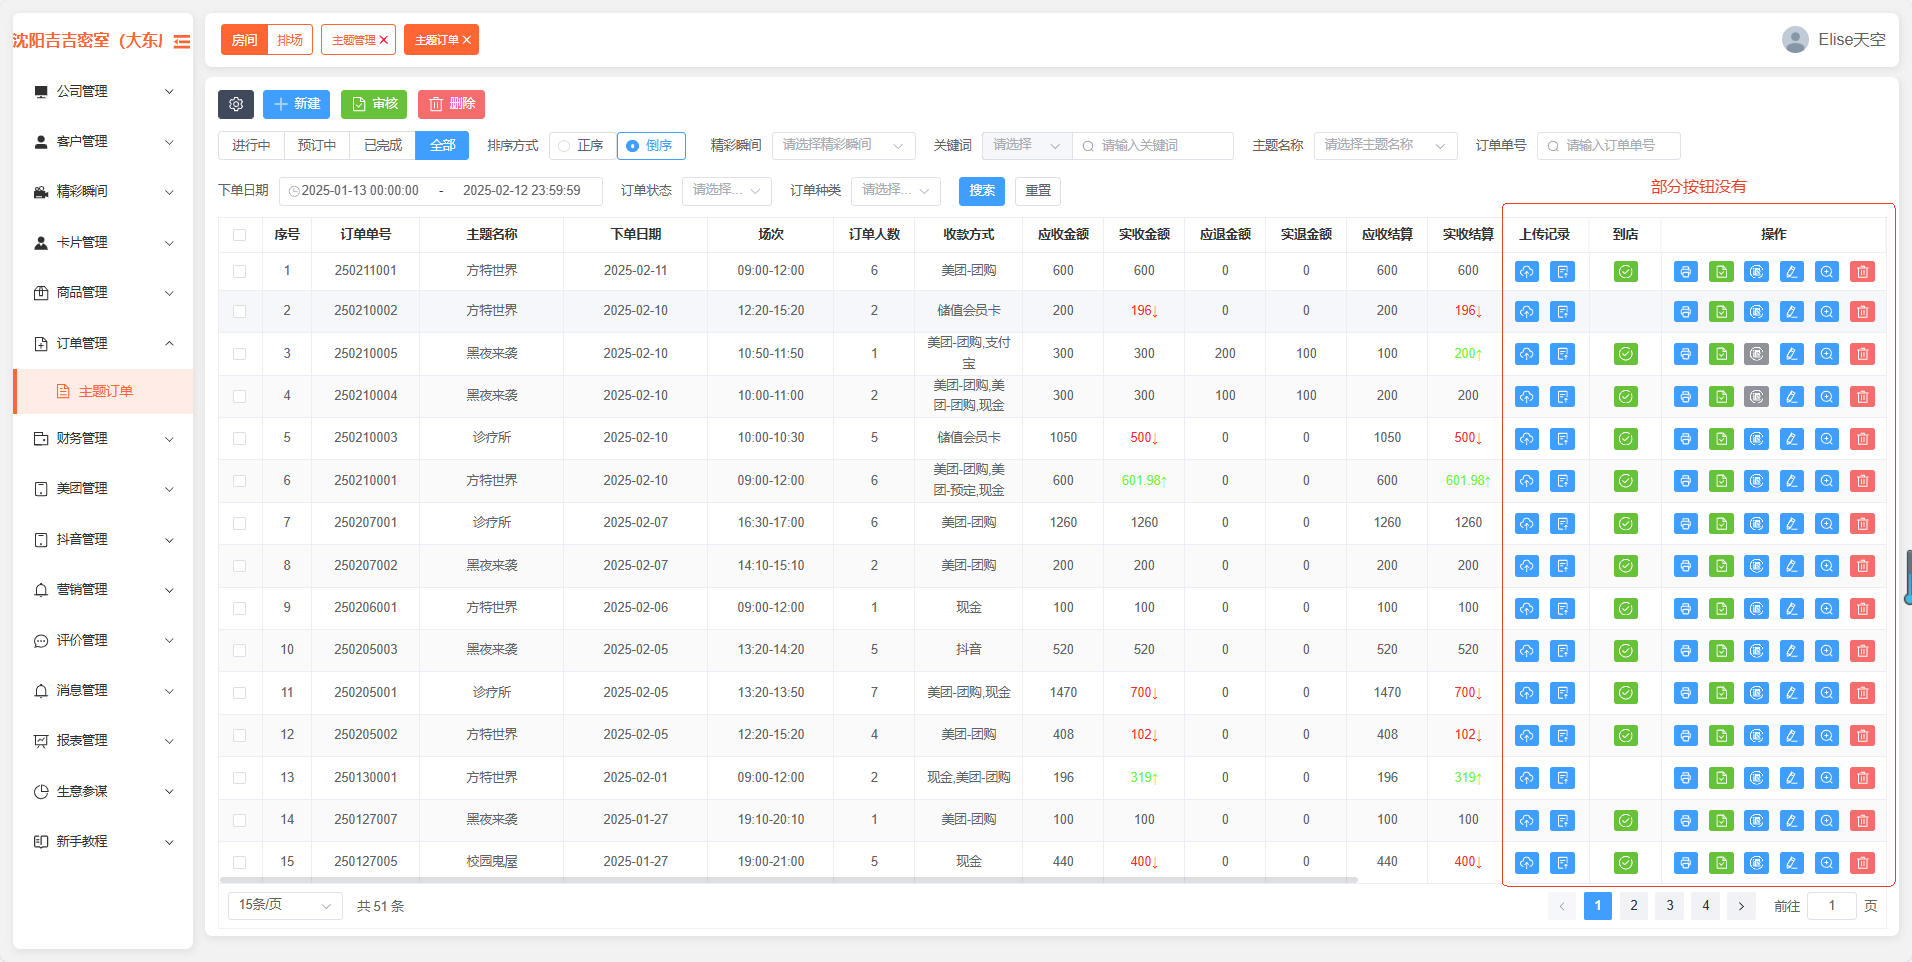Click the red 删除 toolbar button
Screen dimensions: 1912x962
tap(451, 104)
